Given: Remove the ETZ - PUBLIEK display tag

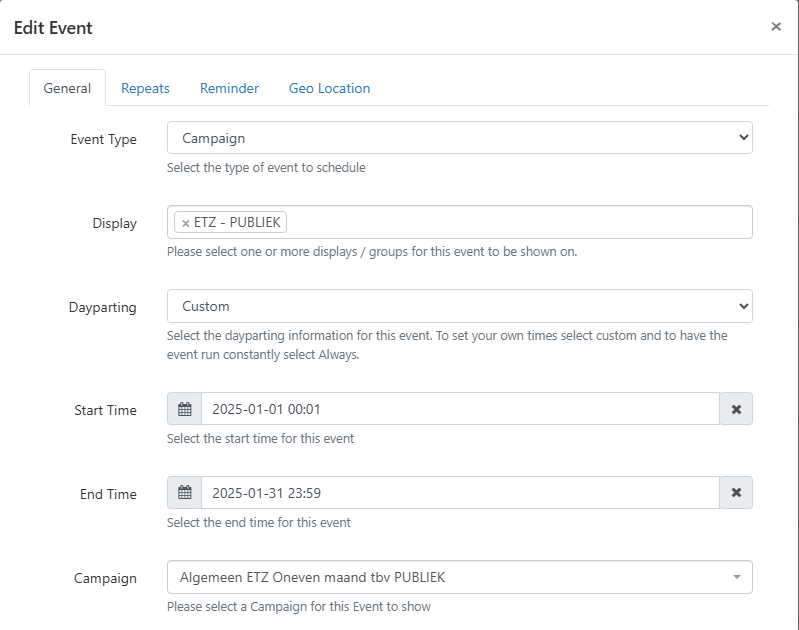Looking at the screenshot, I should 185,223.
